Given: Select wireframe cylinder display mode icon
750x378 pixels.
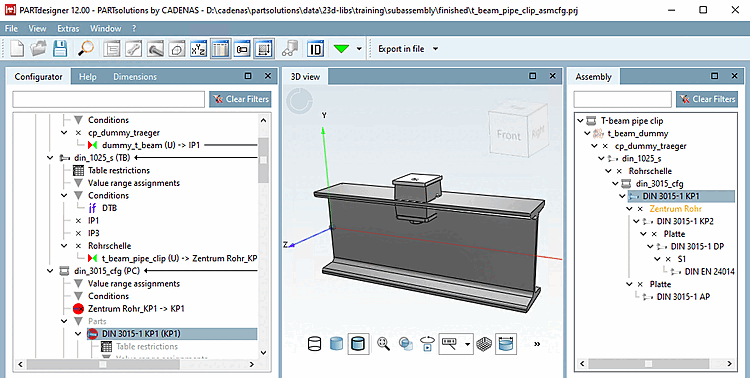Looking at the screenshot, I should 314,344.
